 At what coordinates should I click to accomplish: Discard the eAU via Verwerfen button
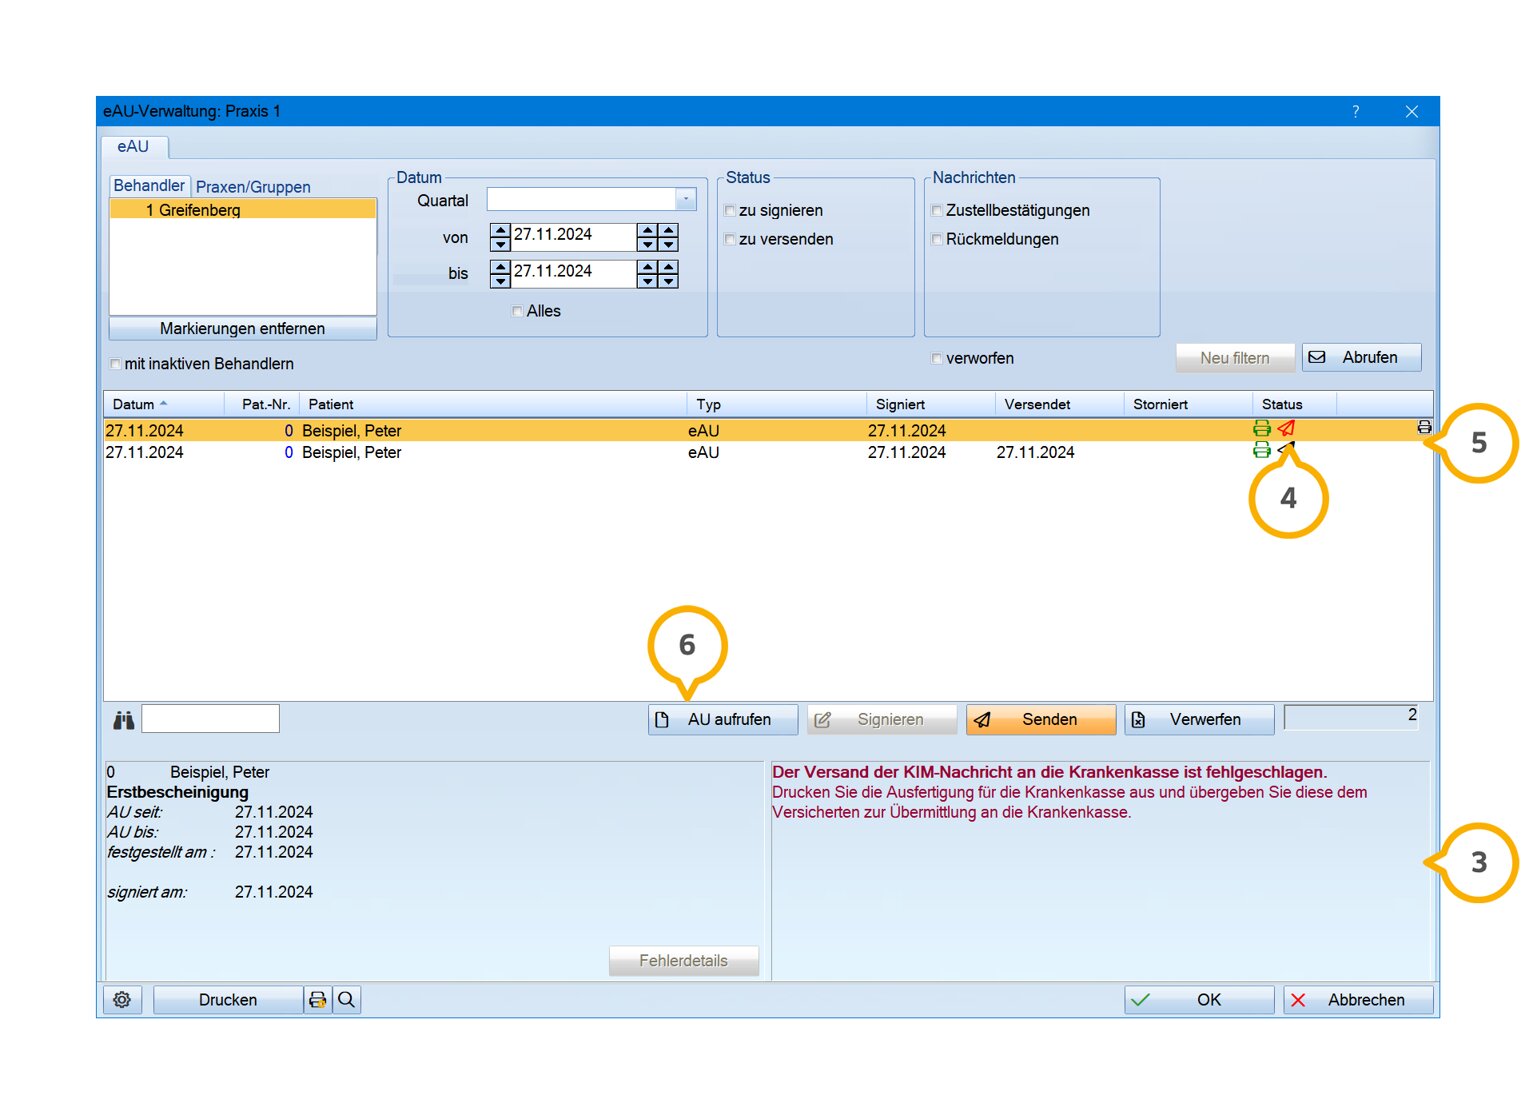pyautogui.click(x=1200, y=720)
